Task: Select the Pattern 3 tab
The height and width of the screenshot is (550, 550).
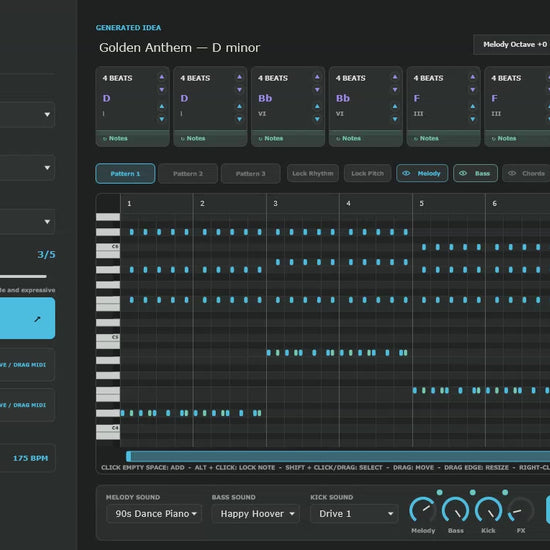Action: (250, 174)
